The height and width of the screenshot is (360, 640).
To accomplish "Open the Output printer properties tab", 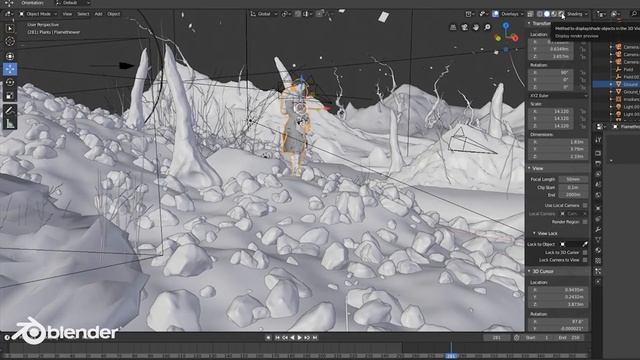I will click(x=598, y=163).
